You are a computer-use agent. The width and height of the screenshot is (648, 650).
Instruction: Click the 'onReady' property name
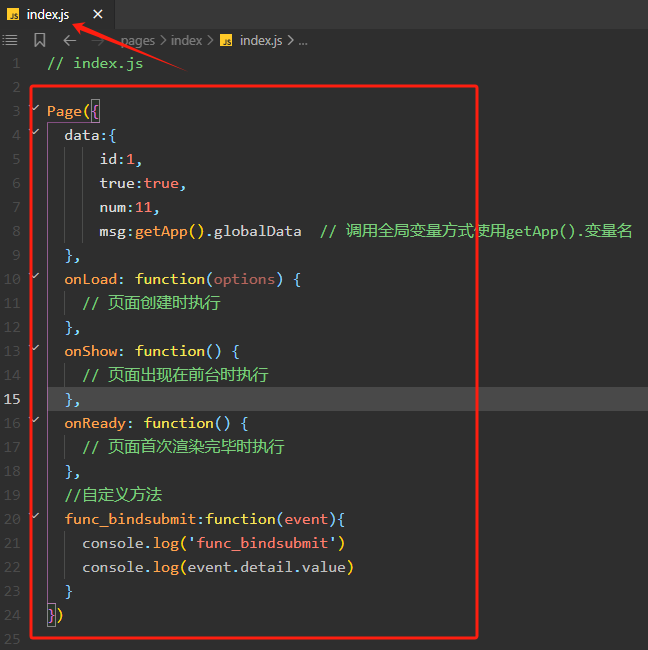click(x=95, y=423)
